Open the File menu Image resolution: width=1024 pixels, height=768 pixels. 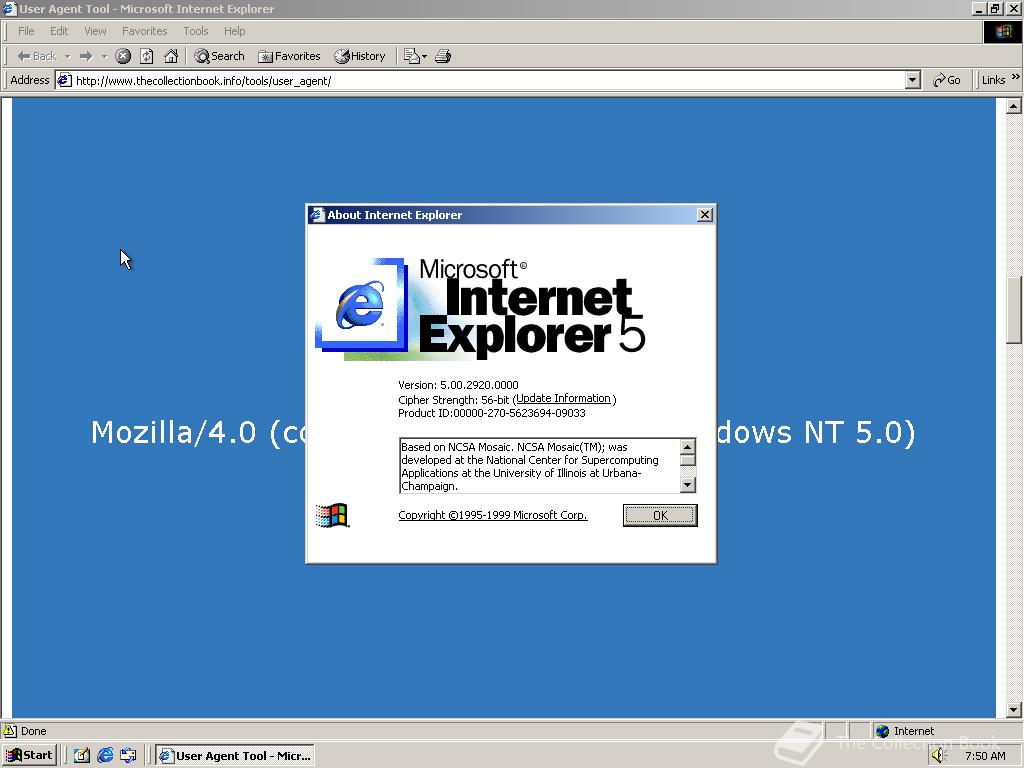[26, 31]
